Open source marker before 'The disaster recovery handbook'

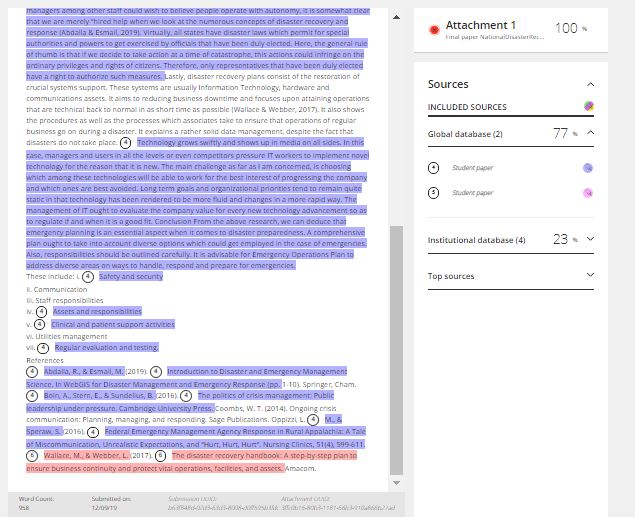point(160,456)
